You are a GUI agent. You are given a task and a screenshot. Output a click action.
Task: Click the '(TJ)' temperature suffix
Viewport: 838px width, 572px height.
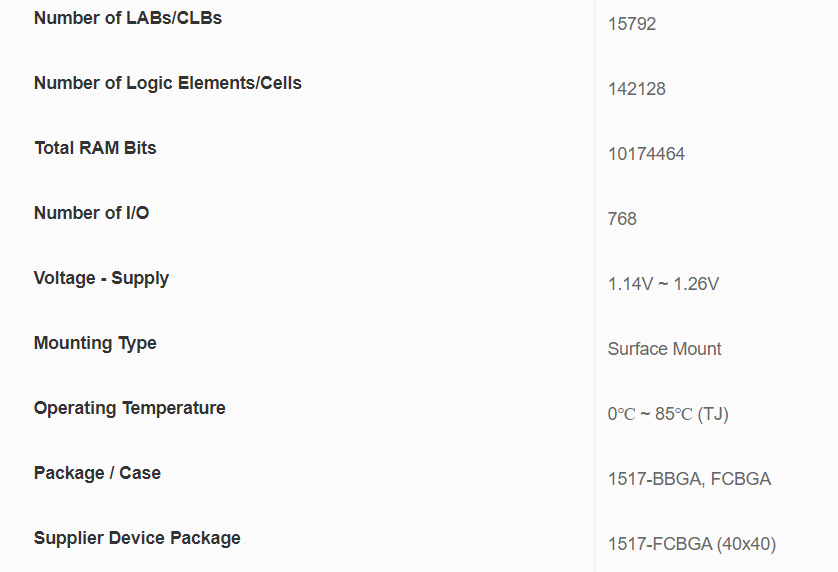713,414
